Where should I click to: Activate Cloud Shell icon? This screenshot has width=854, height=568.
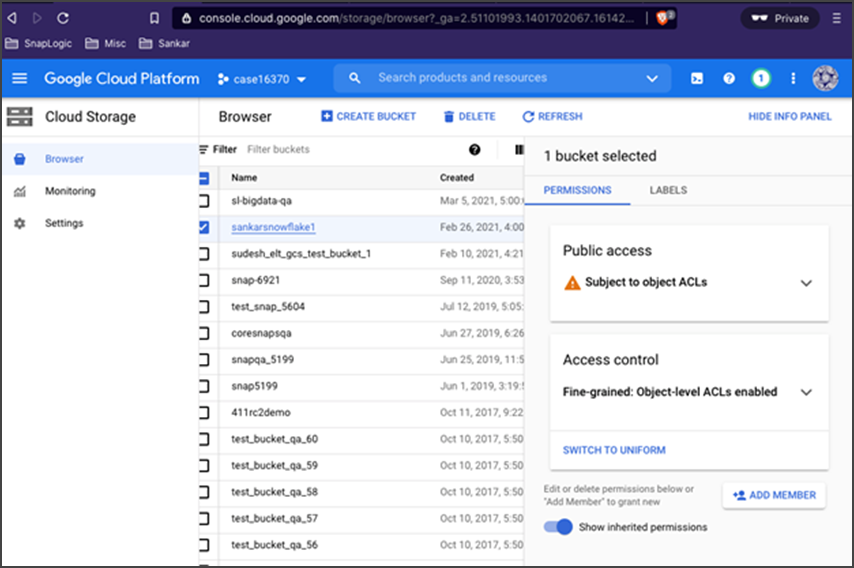click(x=697, y=78)
